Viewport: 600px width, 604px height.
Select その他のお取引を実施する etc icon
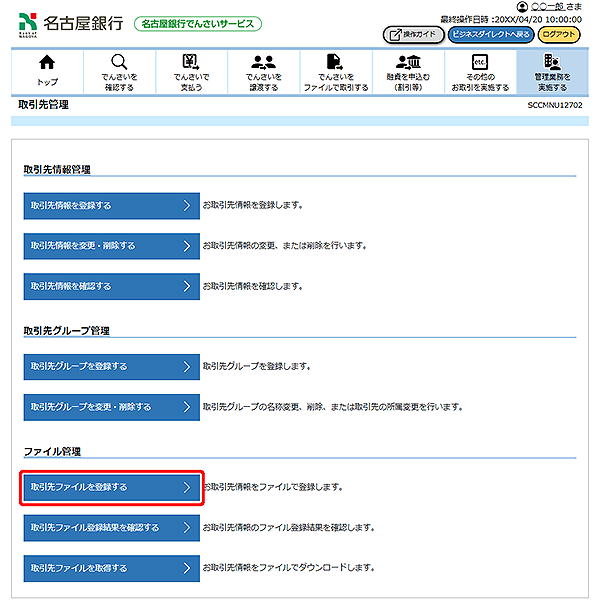coord(480,63)
